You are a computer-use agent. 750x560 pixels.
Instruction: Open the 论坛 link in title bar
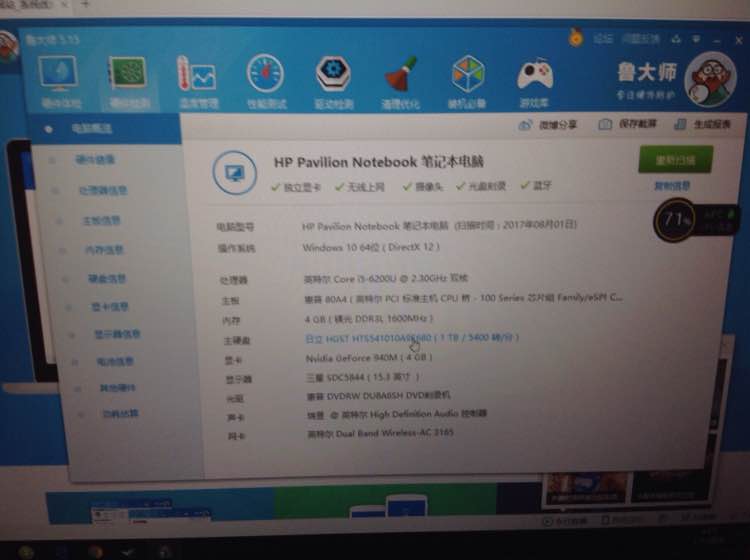tap(603, 39)
